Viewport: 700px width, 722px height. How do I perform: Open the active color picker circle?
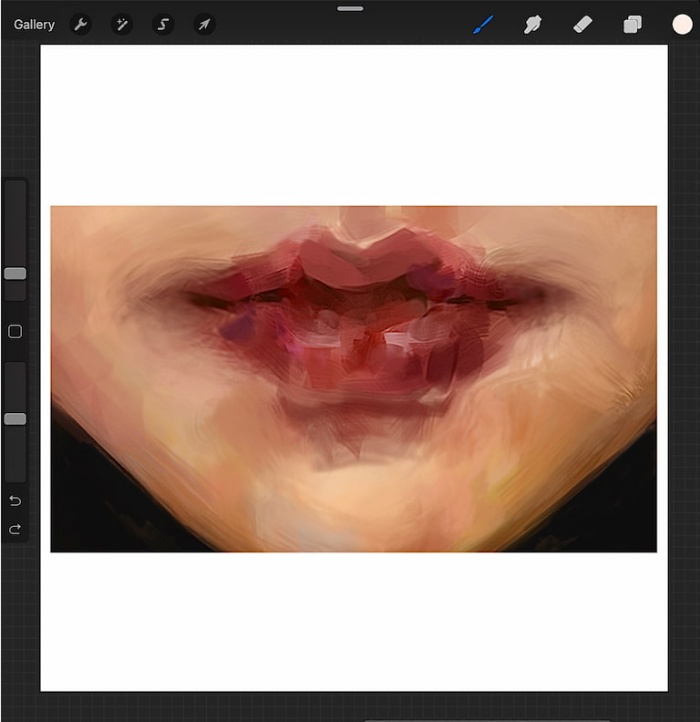(x=682, y=24)
